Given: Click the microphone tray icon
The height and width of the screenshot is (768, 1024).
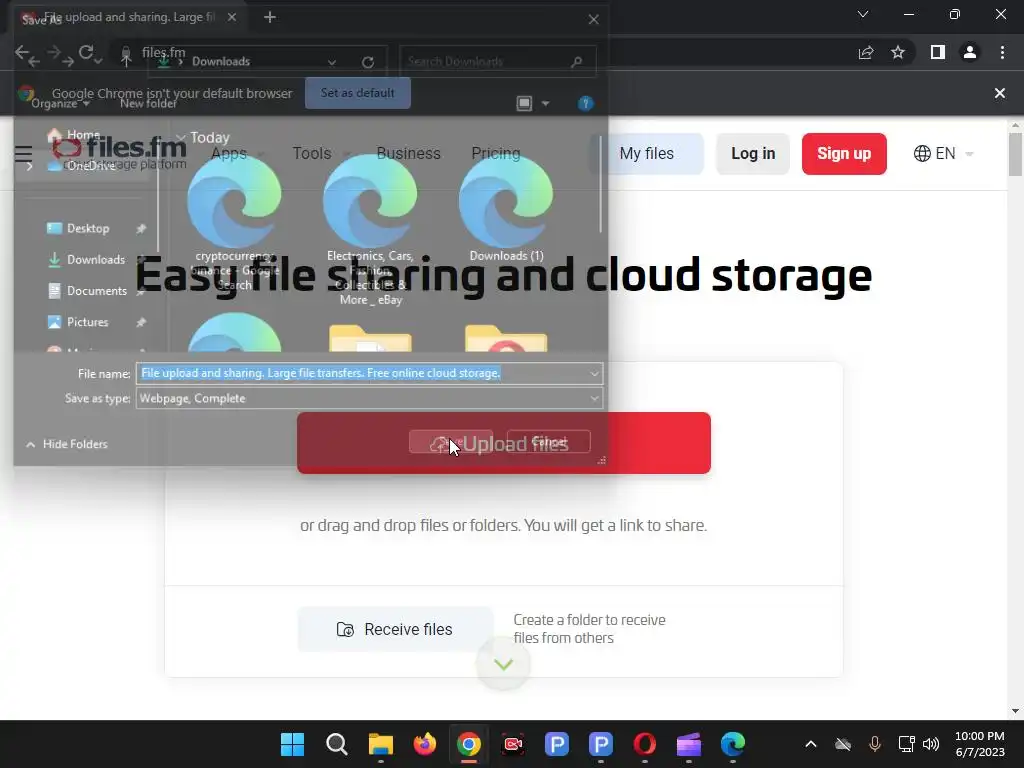Looking at the screenshot, I should [x=874, y=744].
